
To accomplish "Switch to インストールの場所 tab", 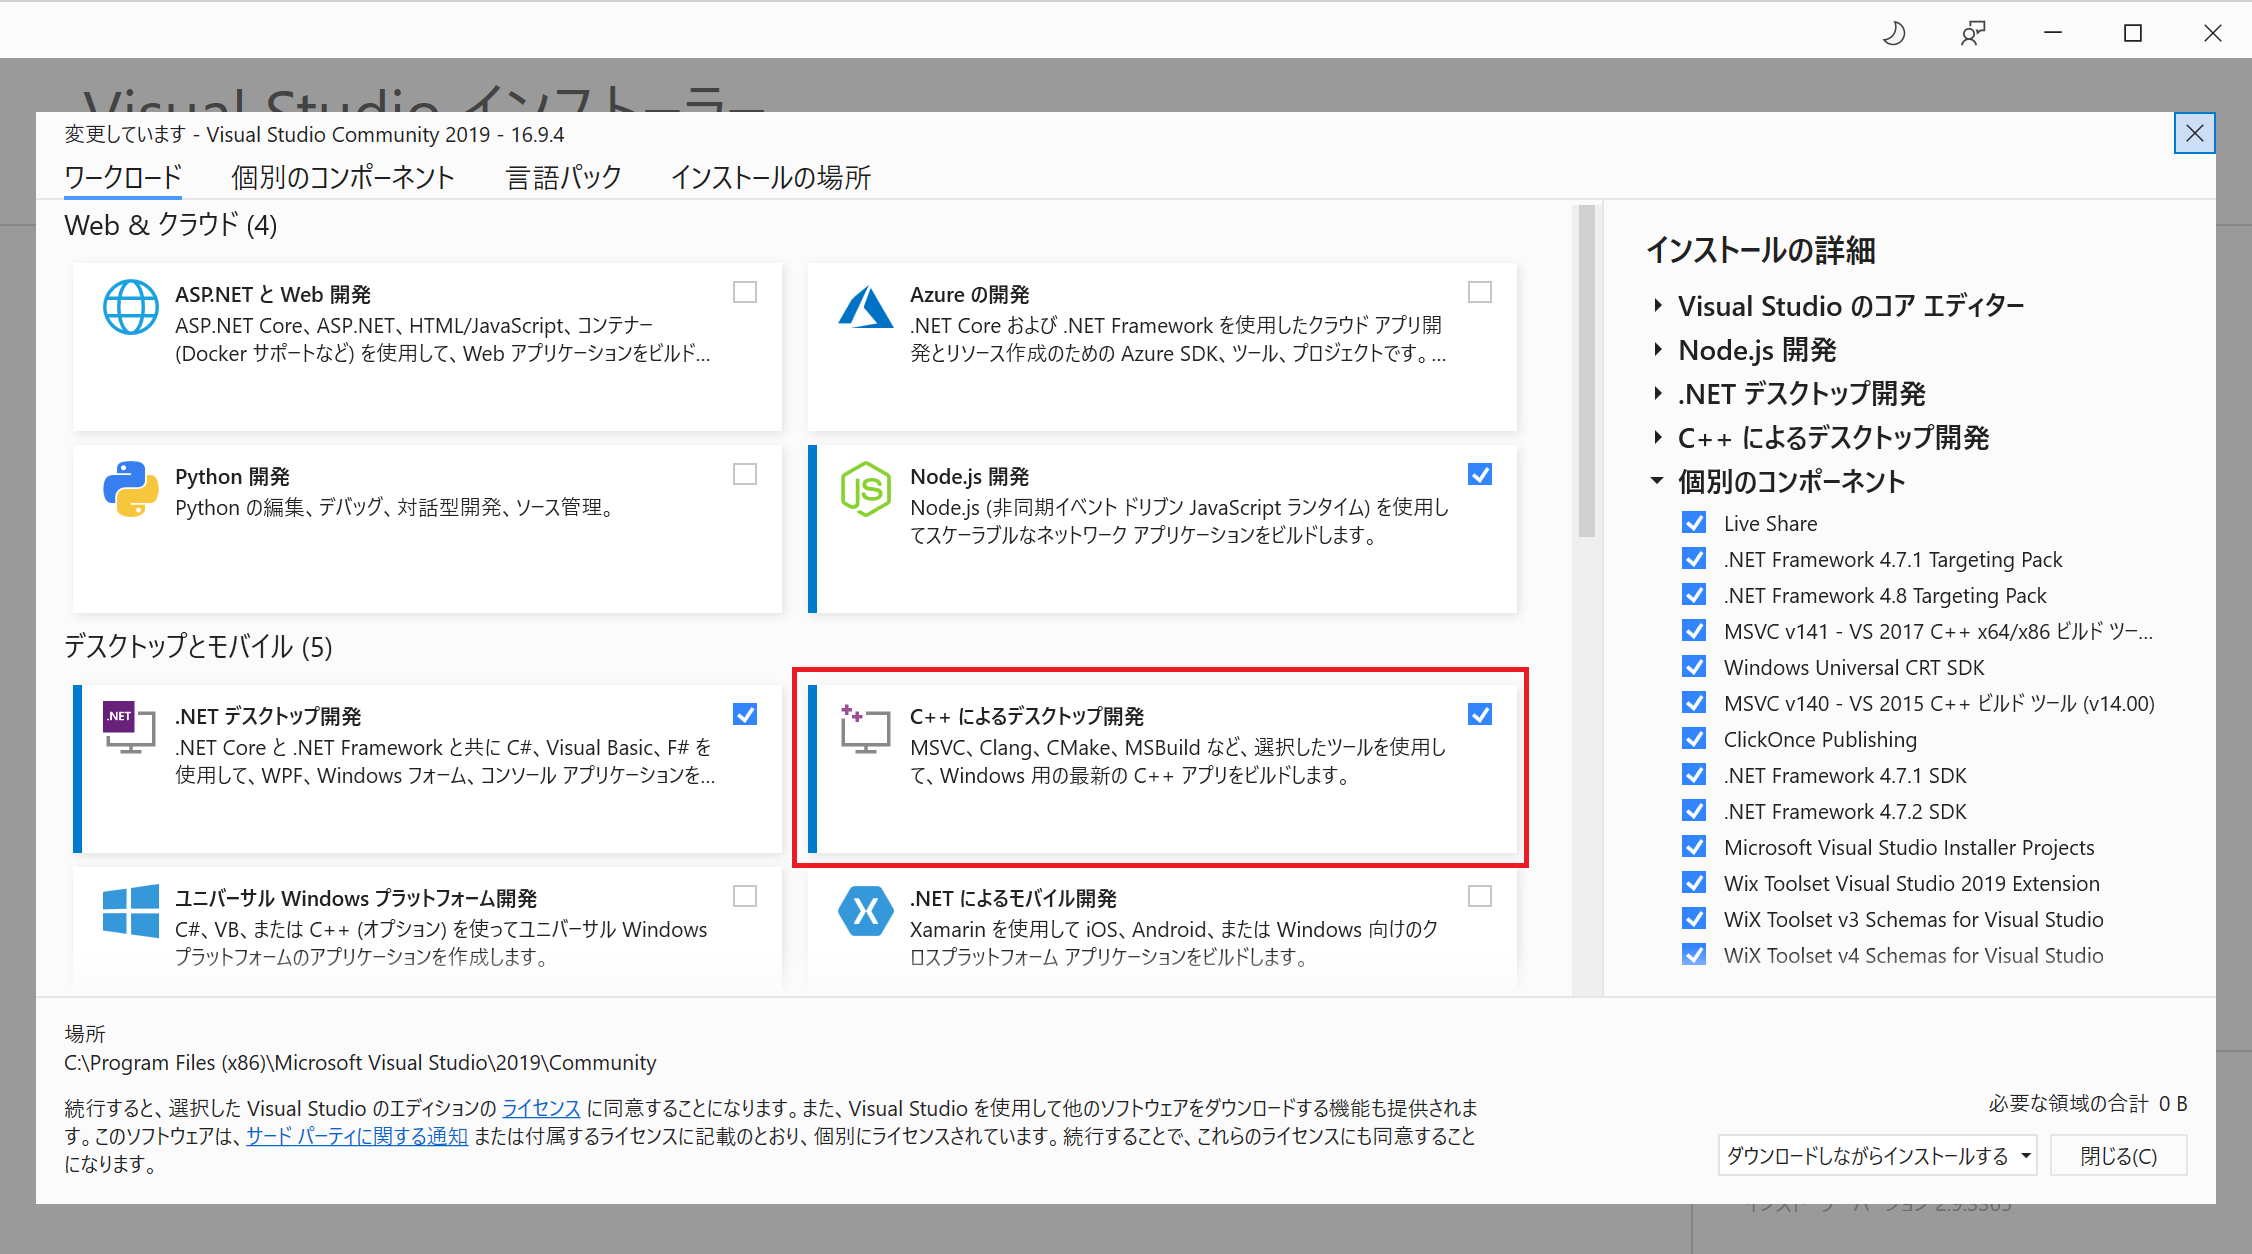I will [771, 177].
